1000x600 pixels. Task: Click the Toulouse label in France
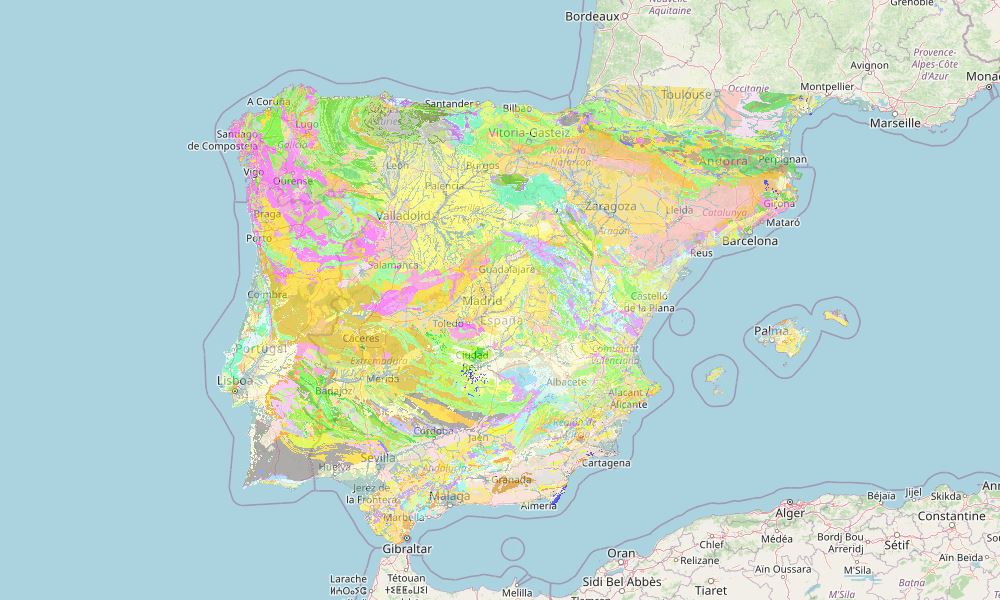[x=685, y=92]
